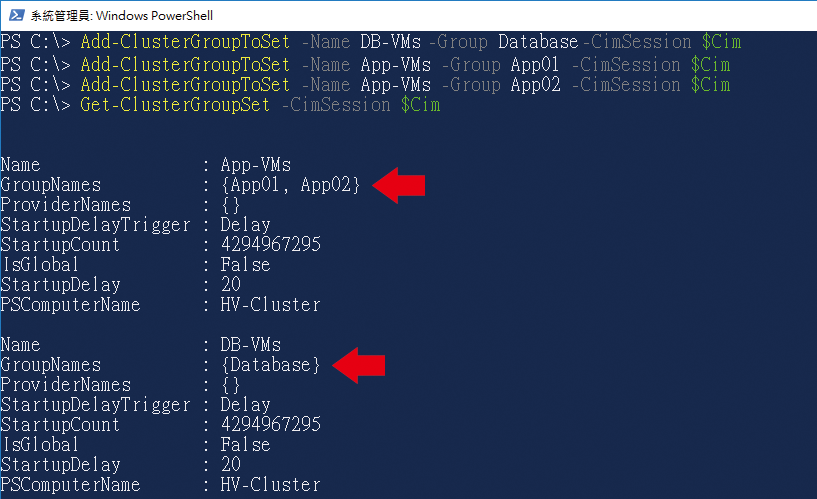
Task: Click the App-VMs value in the Name row
Action: tap(255, 165)
